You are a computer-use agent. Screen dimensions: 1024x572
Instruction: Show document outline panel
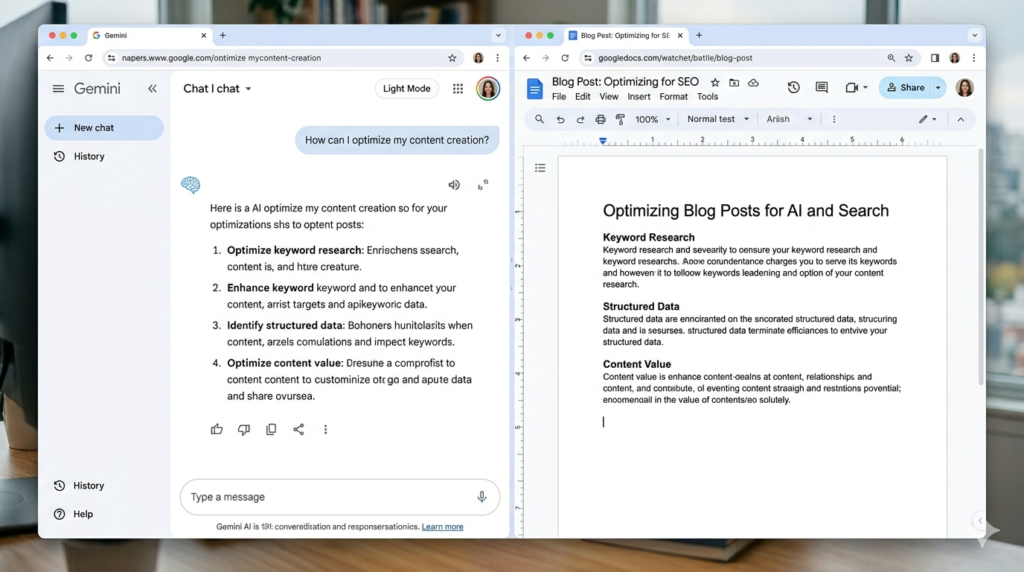point(540,168)
